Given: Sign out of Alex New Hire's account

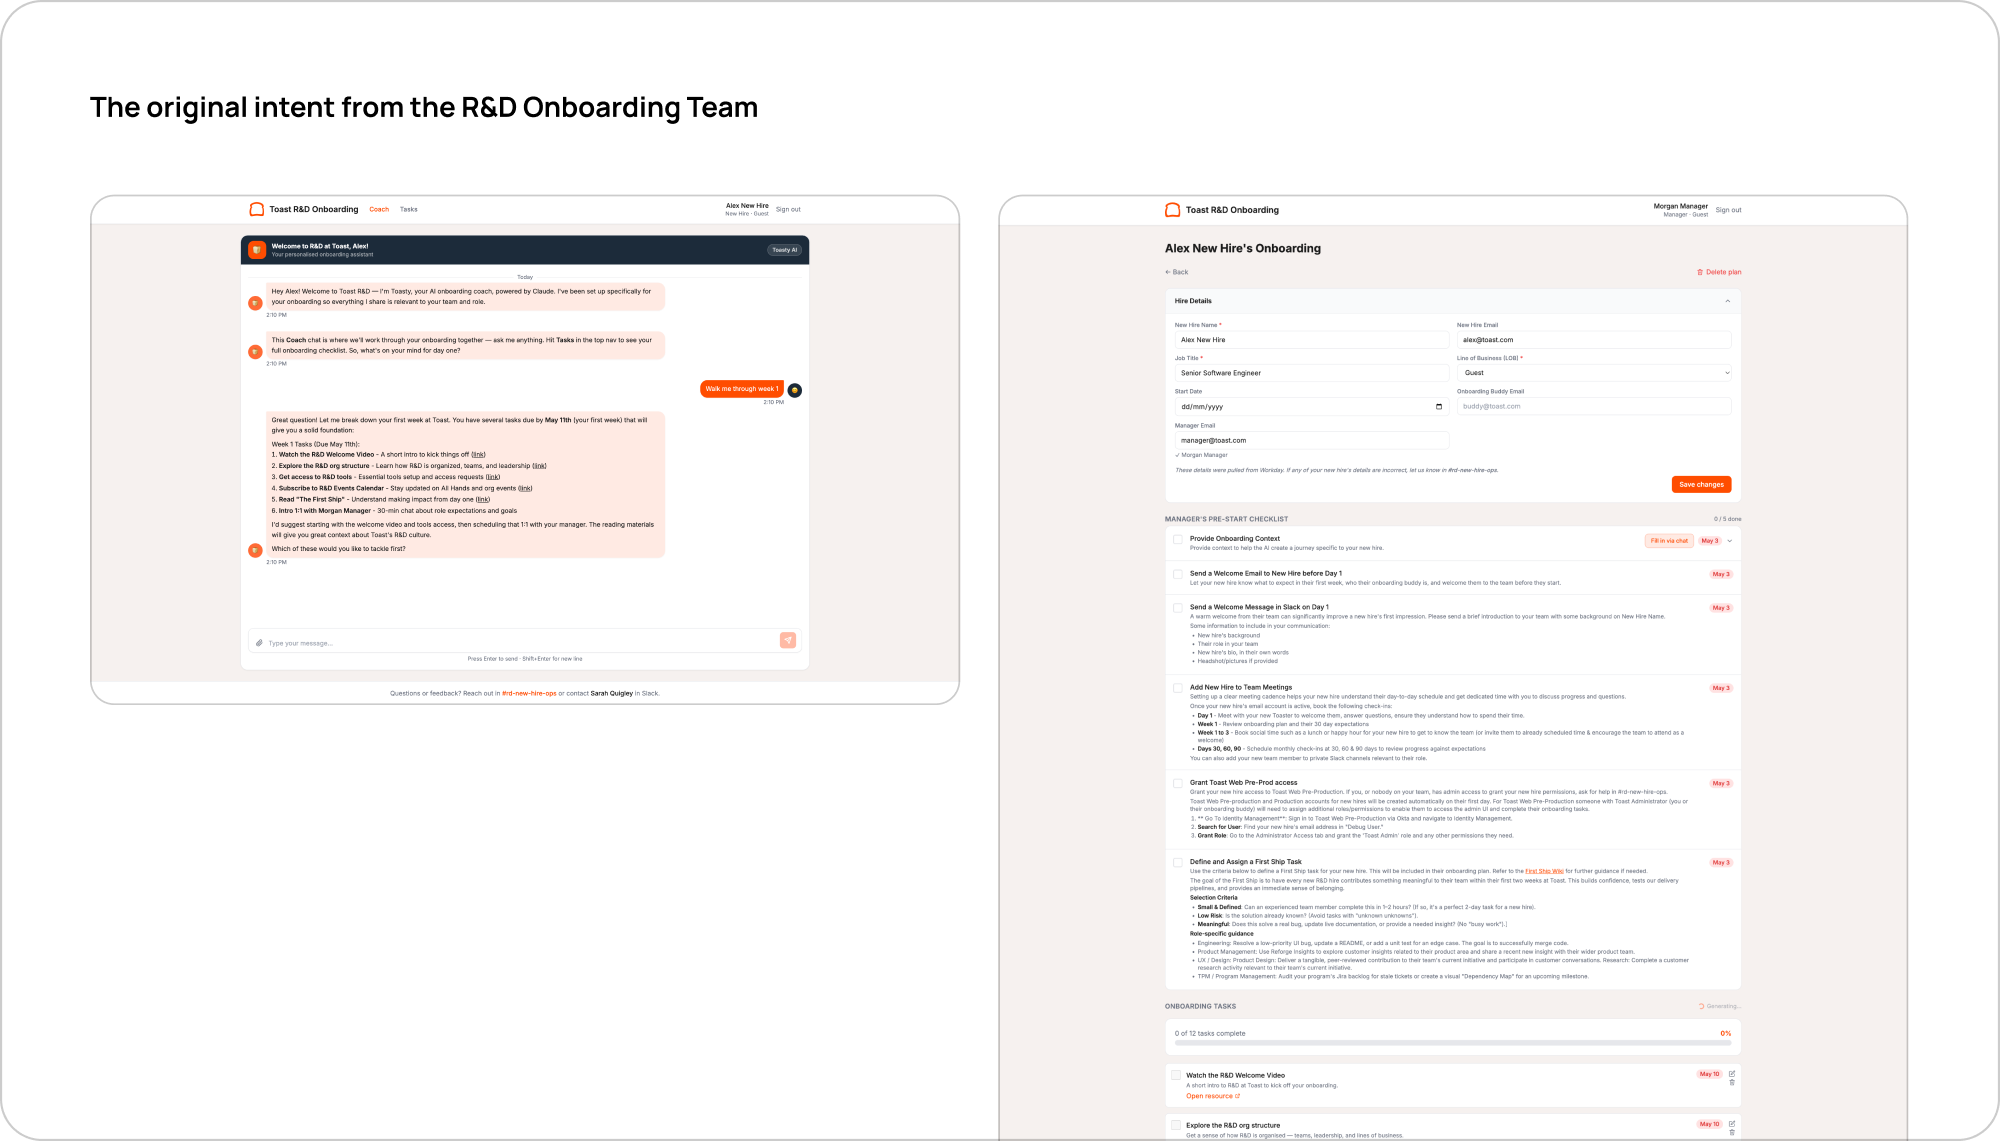Looking at the screenshot, I should click(788, 210).
